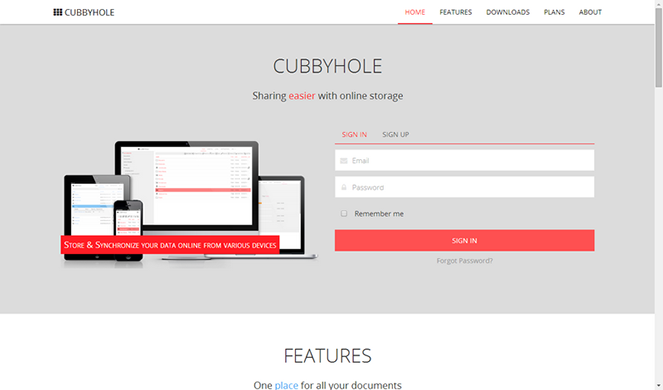Viewport: 663px width, 390px height.
Task: Click the lock icon in Password field
Action: (x=344, y=187)
